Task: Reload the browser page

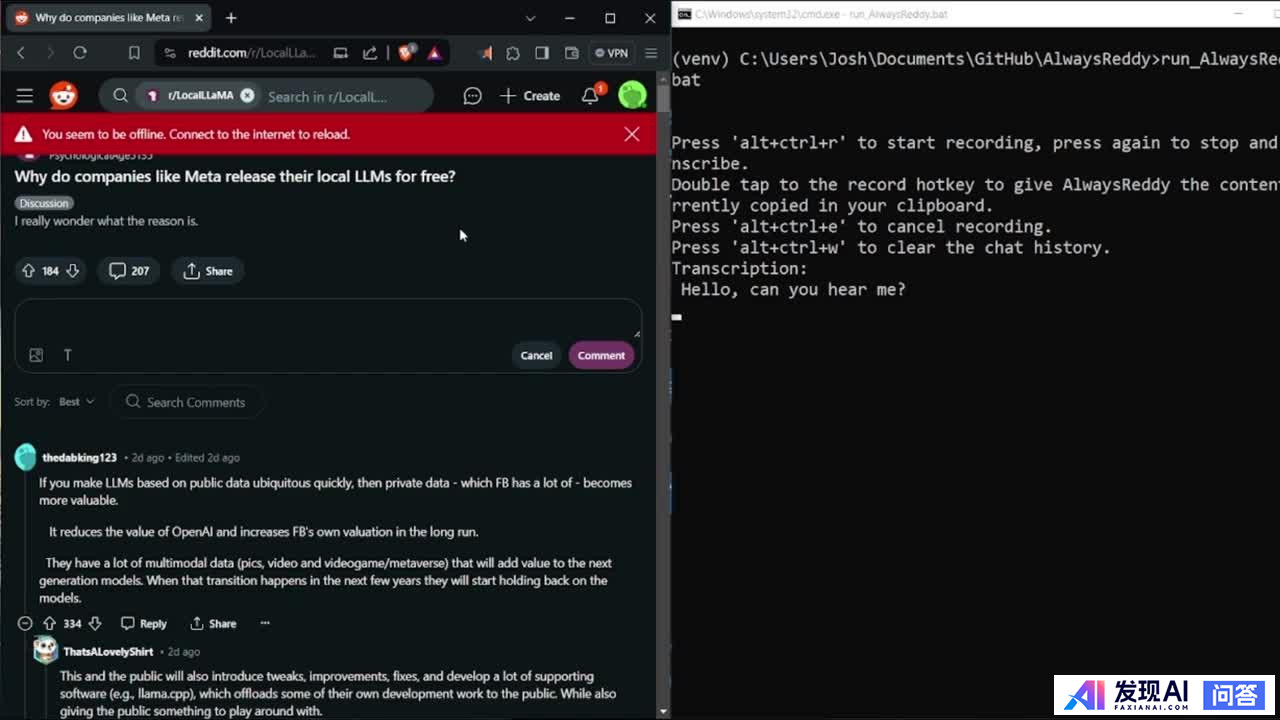Action: pos(80,53)
